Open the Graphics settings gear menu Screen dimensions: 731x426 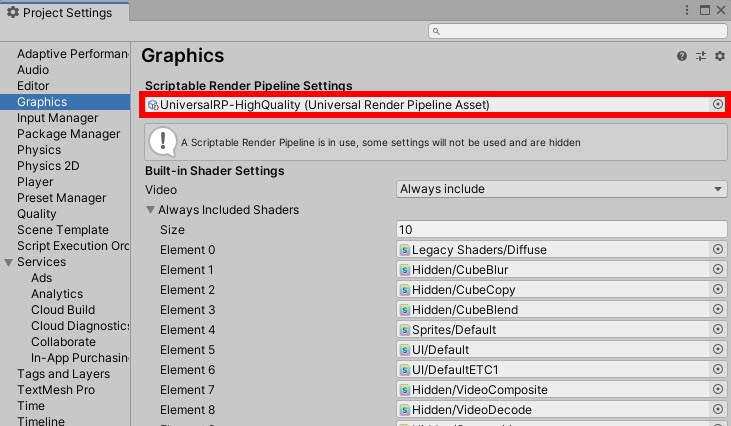click(x=720, y=56)
